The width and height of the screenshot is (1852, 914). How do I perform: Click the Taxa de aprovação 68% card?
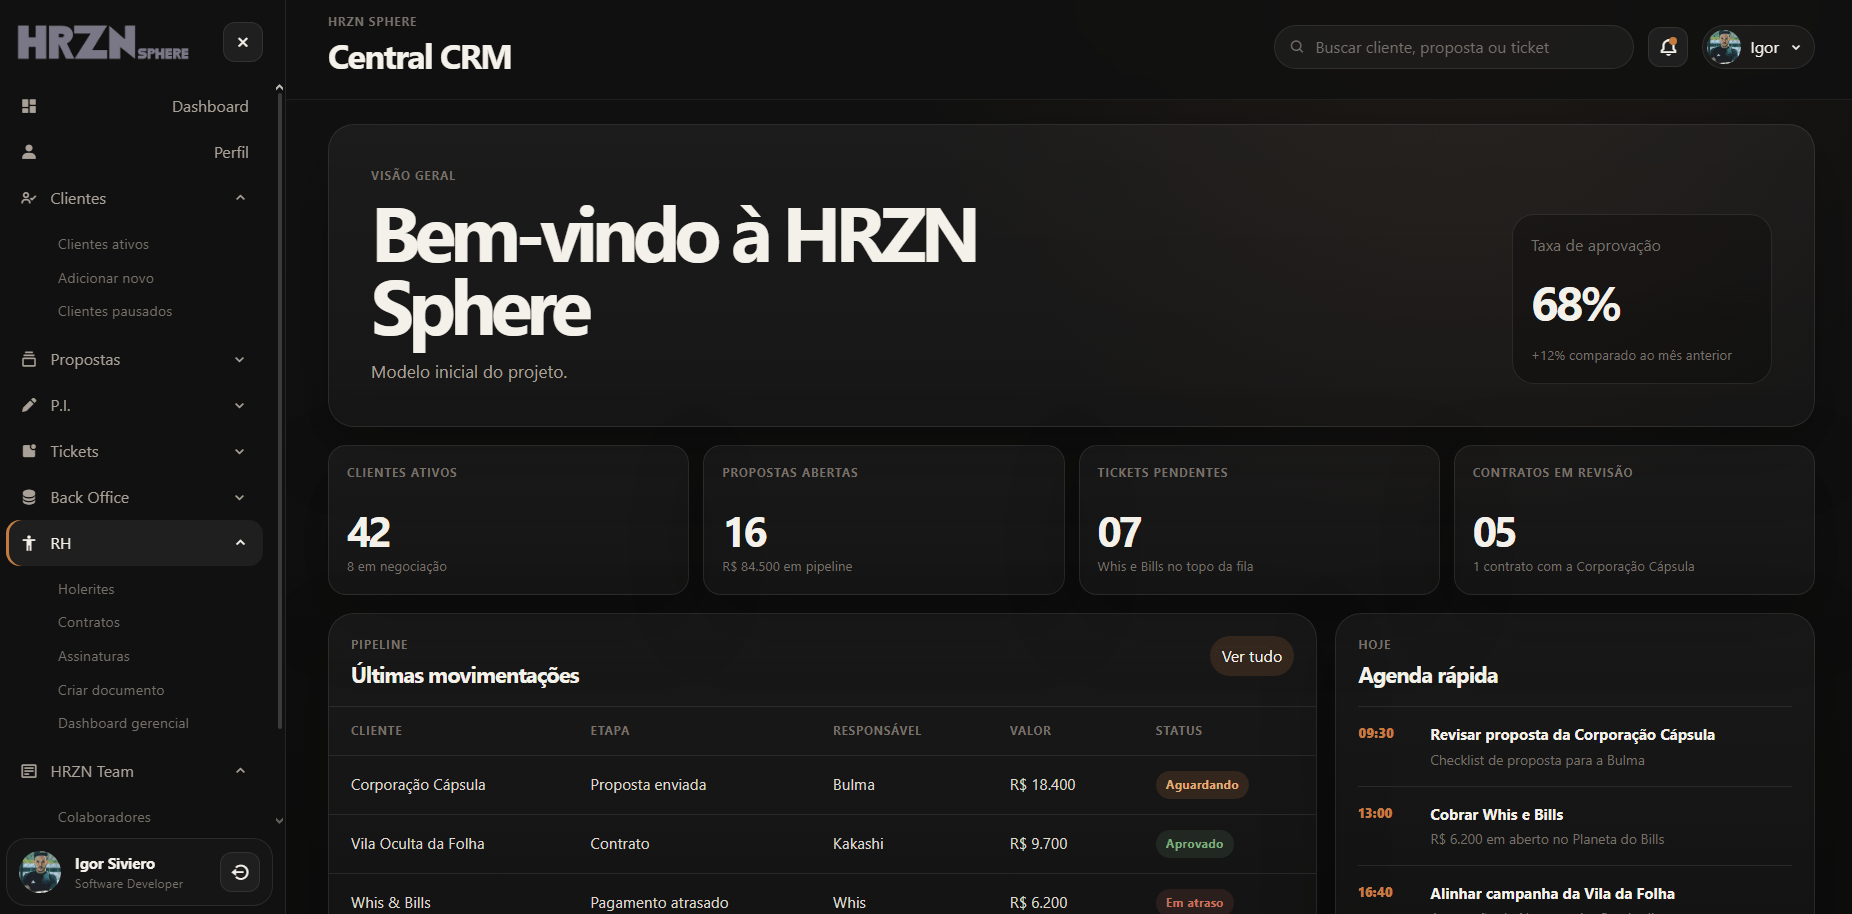tap(1642, 299)
